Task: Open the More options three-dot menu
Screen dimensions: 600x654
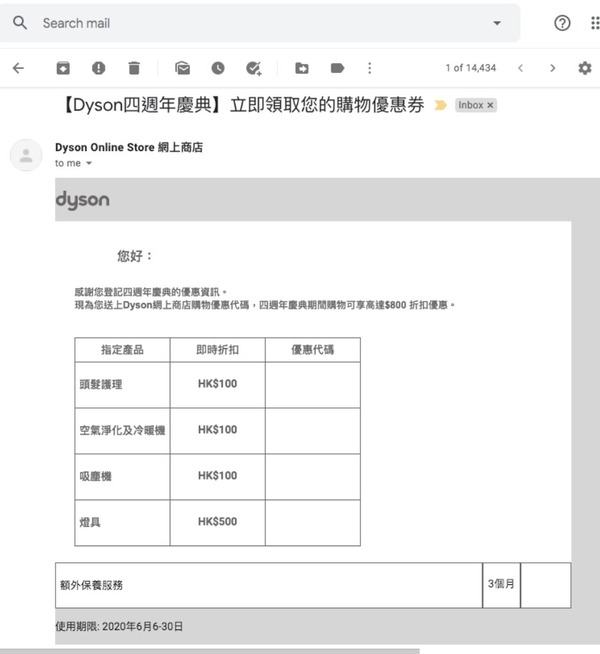Action: coord(369,68)
